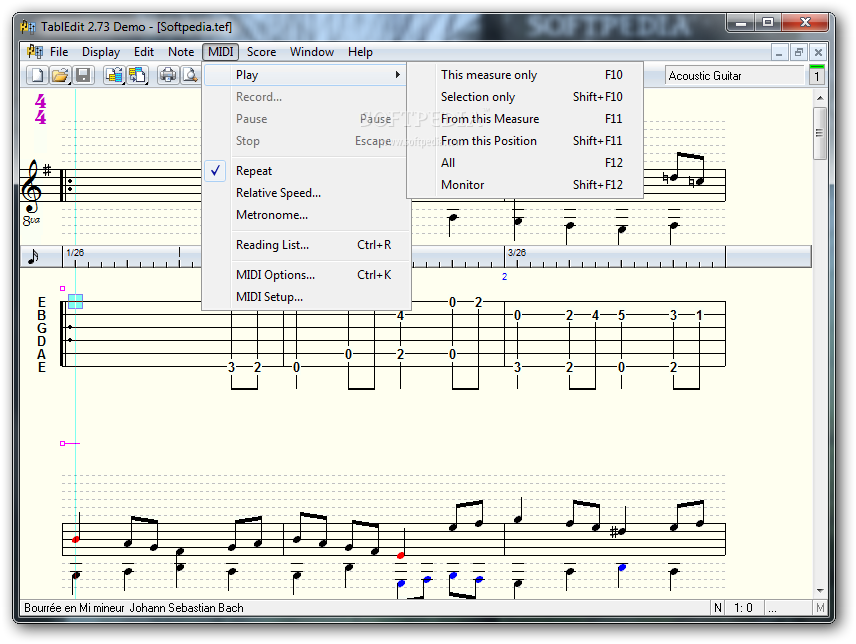The image size is (856, 644).
Task: Open dropdown arrow on Import icon
Action: click(x=124, y=82)
